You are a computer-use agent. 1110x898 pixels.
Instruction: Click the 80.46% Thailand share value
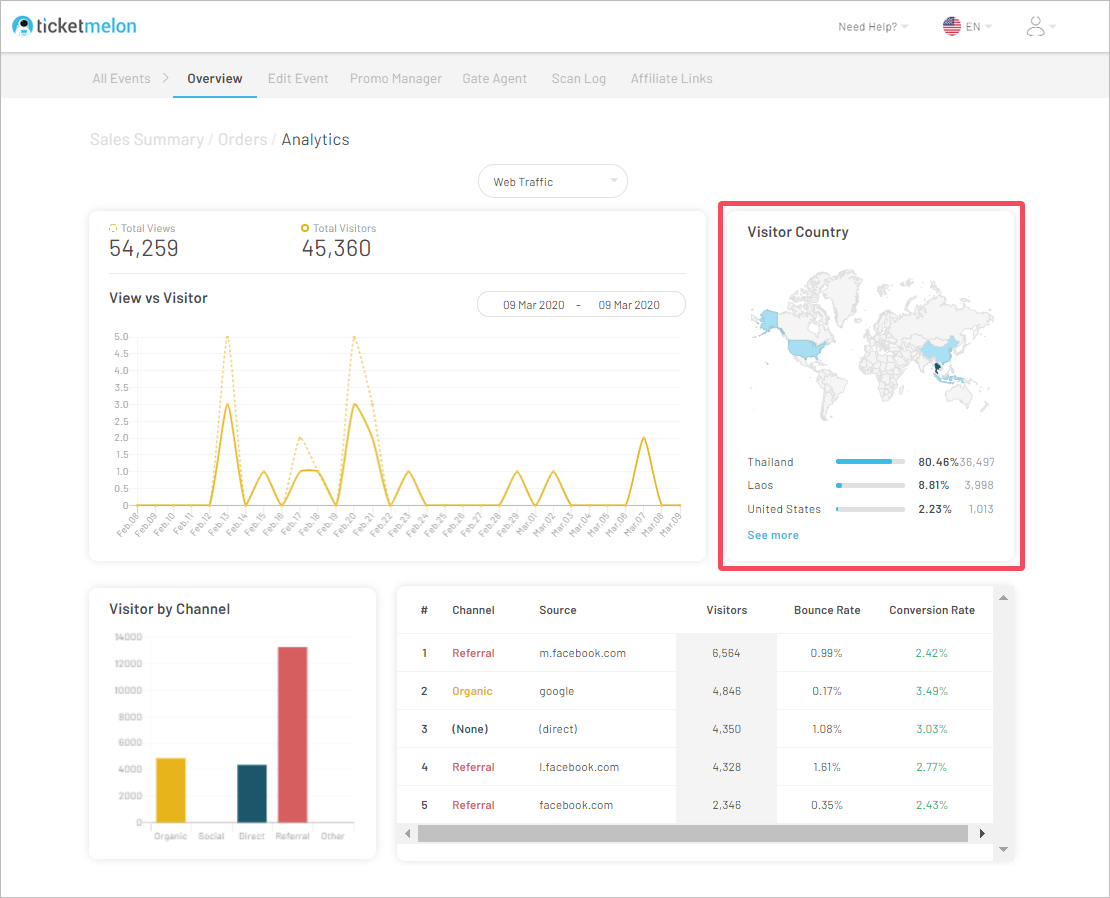click(x=938, y=462)
